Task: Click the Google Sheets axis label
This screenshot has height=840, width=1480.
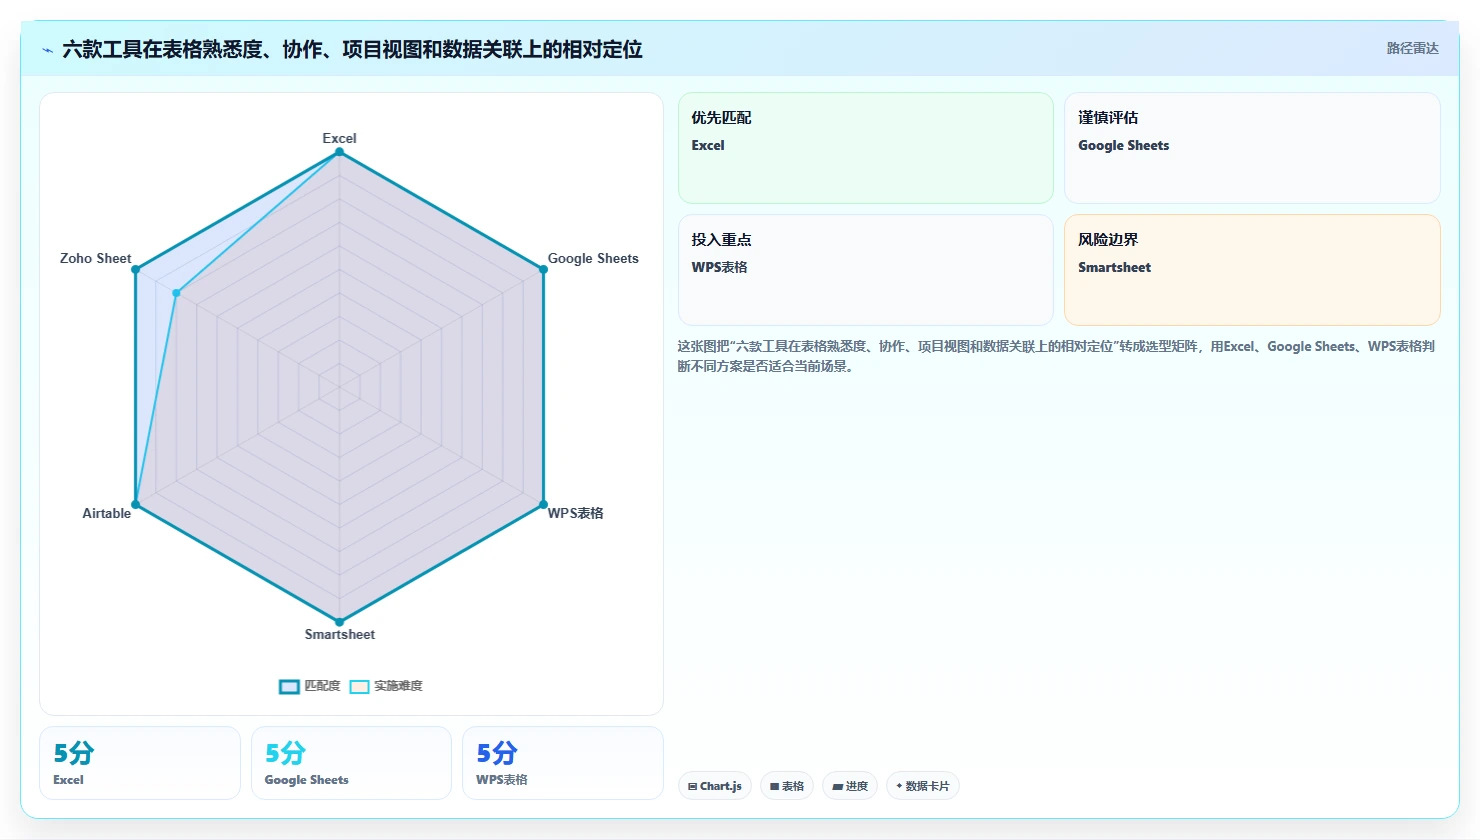Action: [593, 258]
